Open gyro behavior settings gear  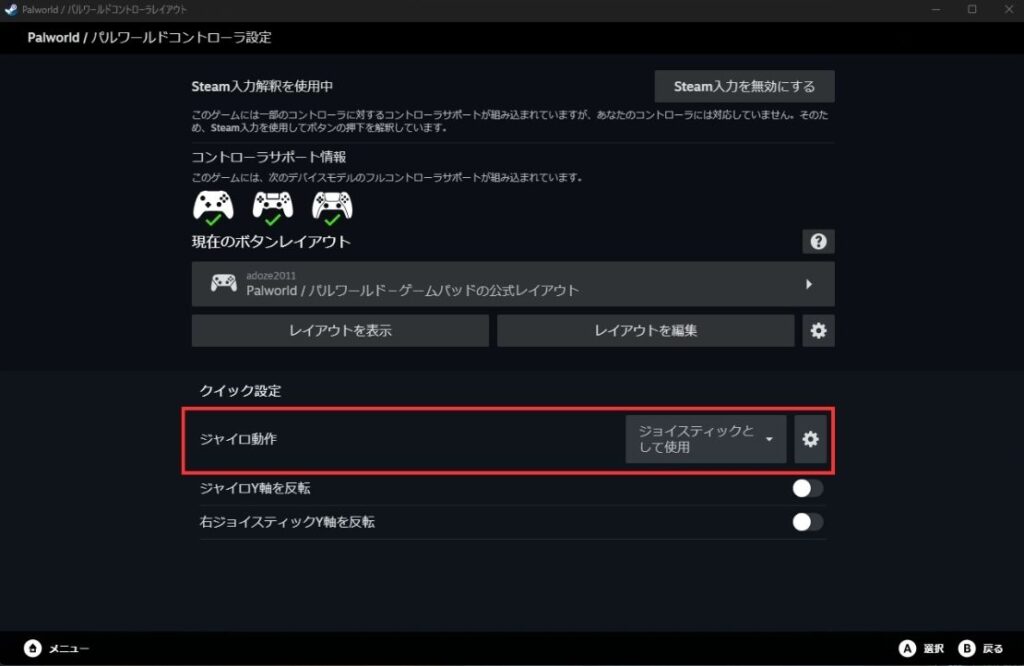point(810,439)
